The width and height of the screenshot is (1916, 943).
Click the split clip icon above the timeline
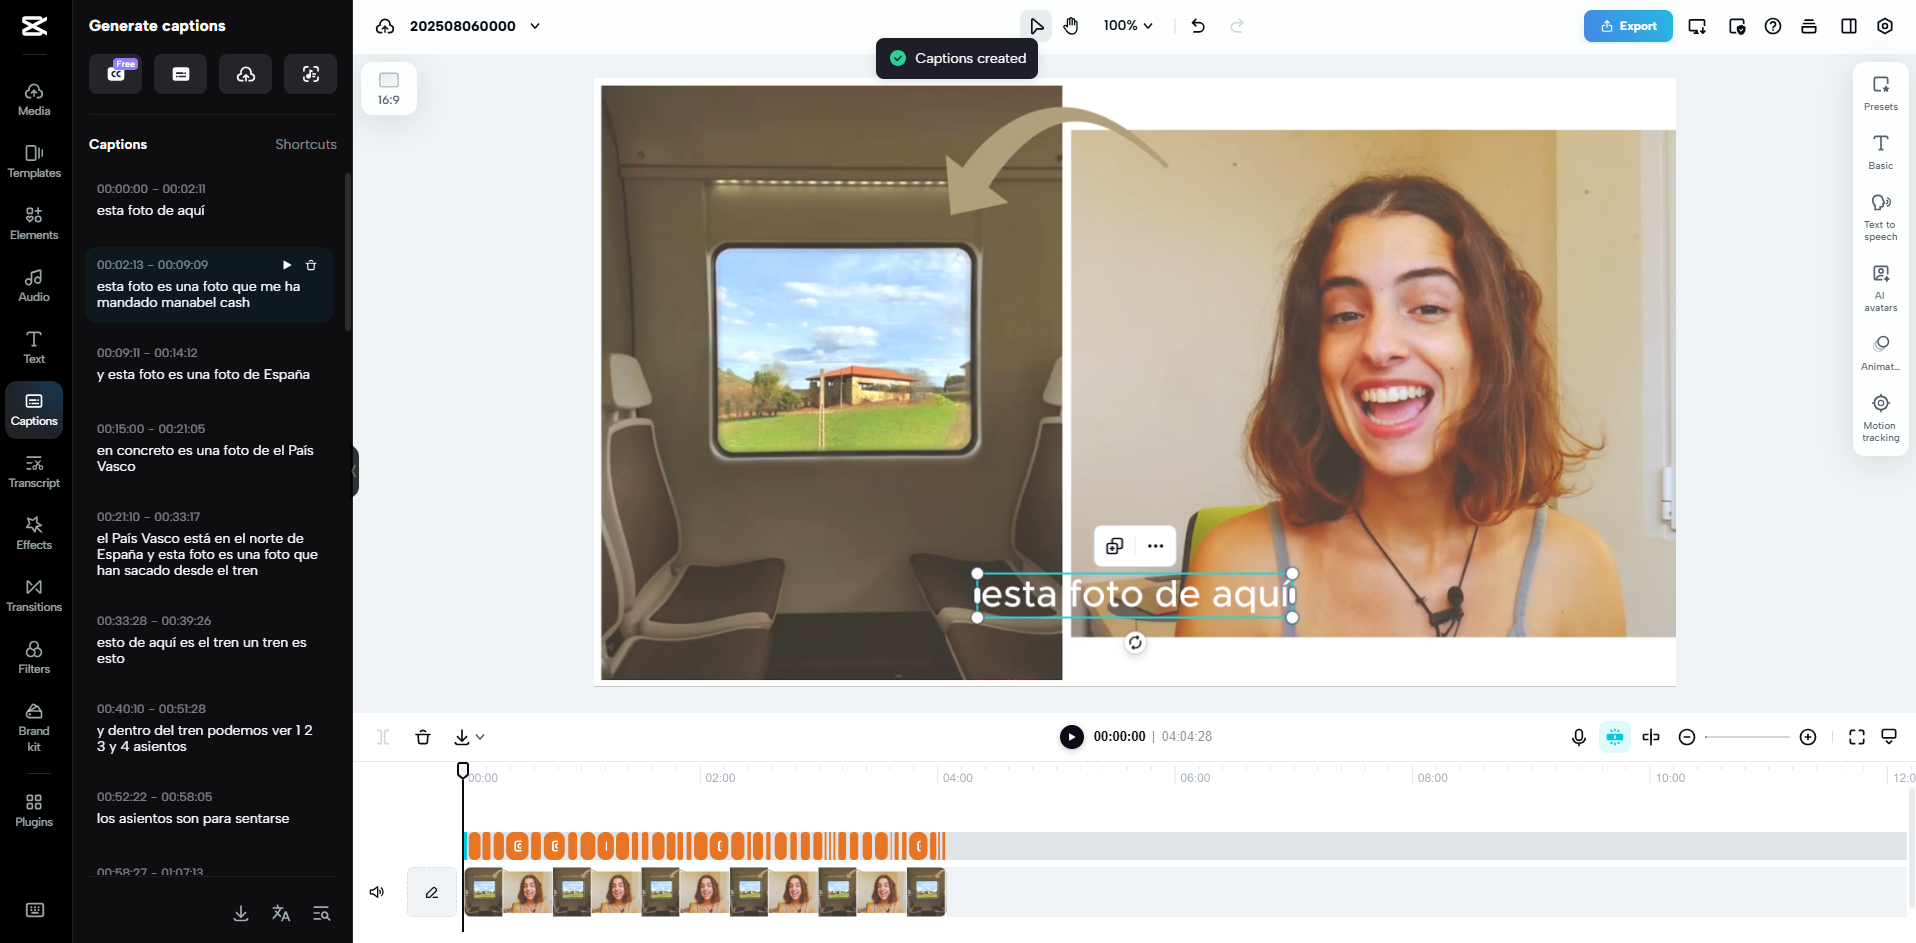coord(383,737)
